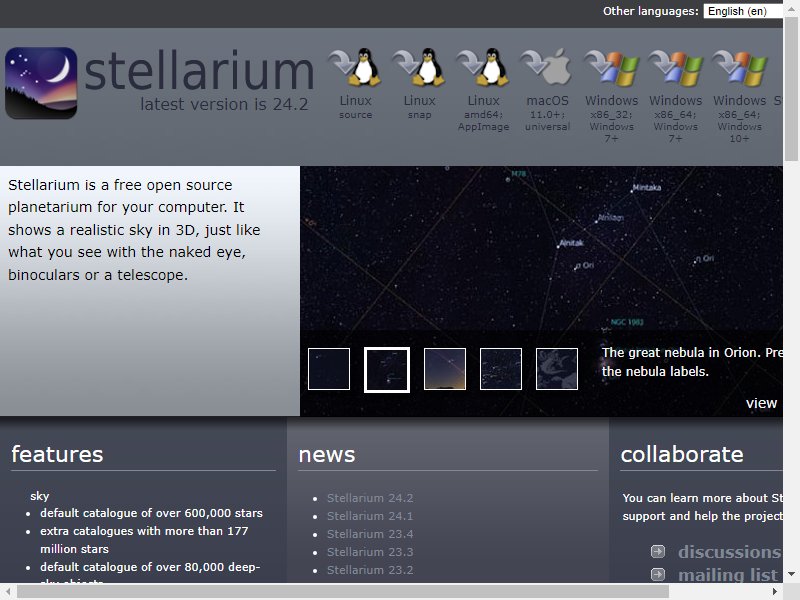Screen dimensions: 800x600
Task: Open the mailing list link
Action: [x=728, y=575]
